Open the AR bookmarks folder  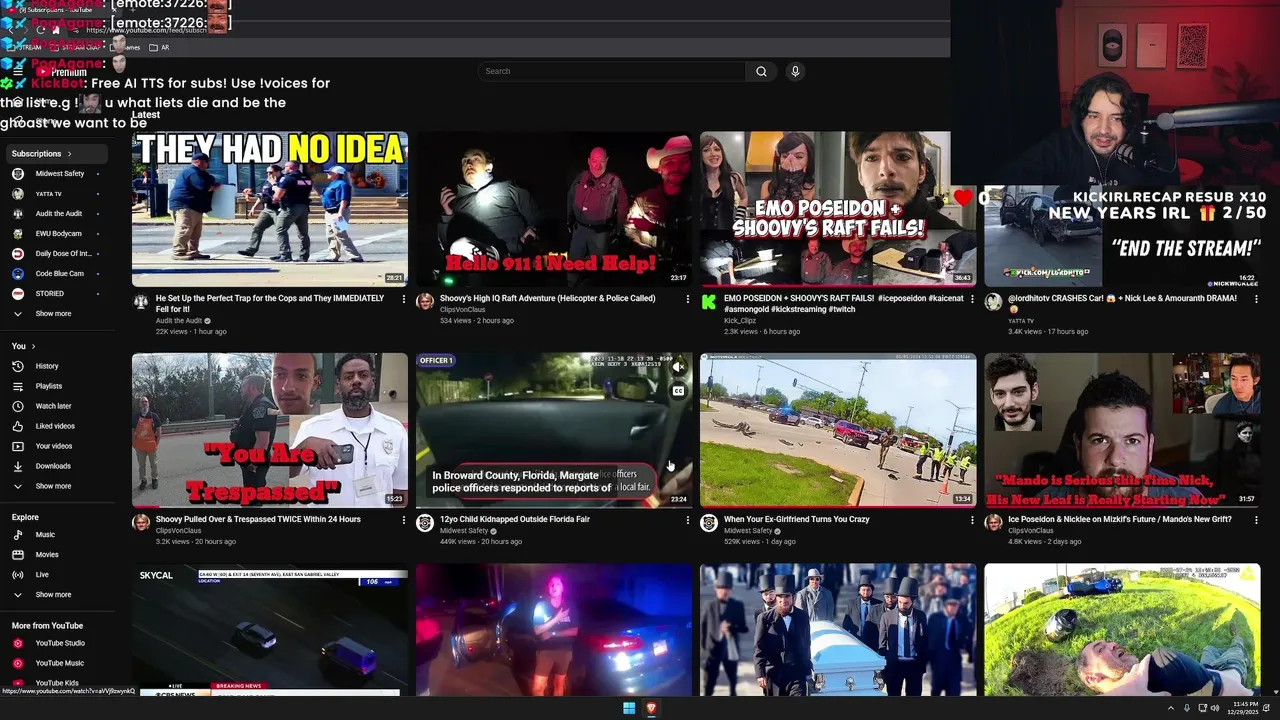click(x=159, y=47)
